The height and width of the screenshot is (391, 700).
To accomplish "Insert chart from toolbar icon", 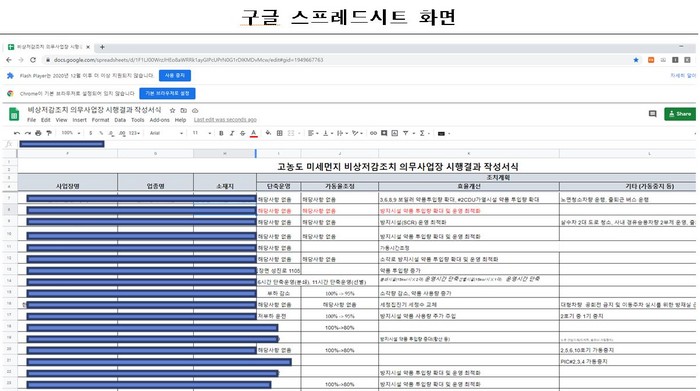I will 395,133.
